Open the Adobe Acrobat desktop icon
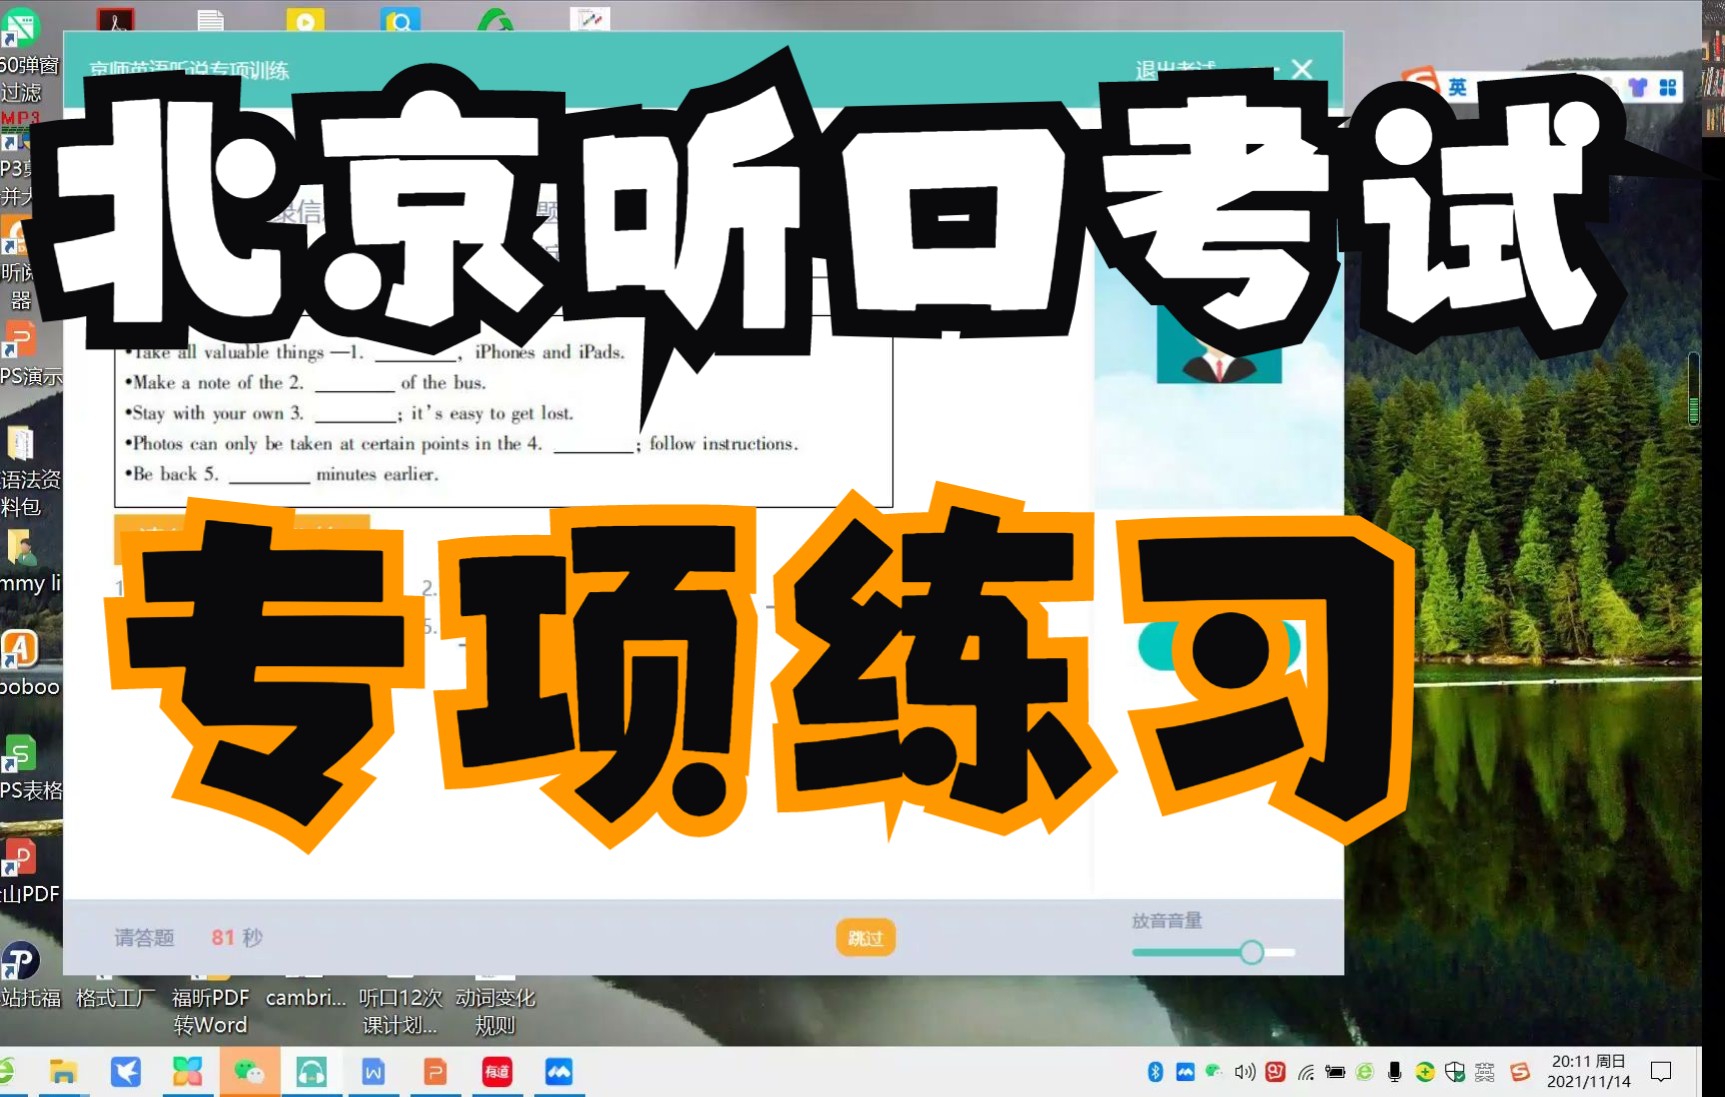The width and height of the screenshot is (1725, 1097). (116, 18)
